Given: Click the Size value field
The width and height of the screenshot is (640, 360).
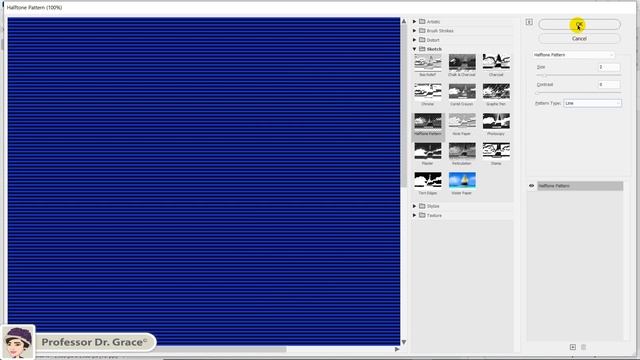Looking at the screenshot, I should click(609, 67).
